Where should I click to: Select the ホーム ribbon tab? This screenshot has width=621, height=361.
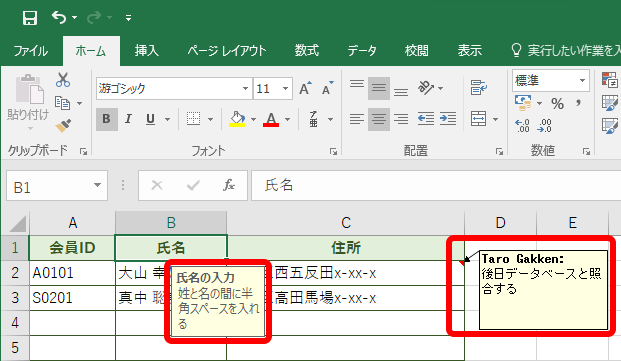click(91, 51)
